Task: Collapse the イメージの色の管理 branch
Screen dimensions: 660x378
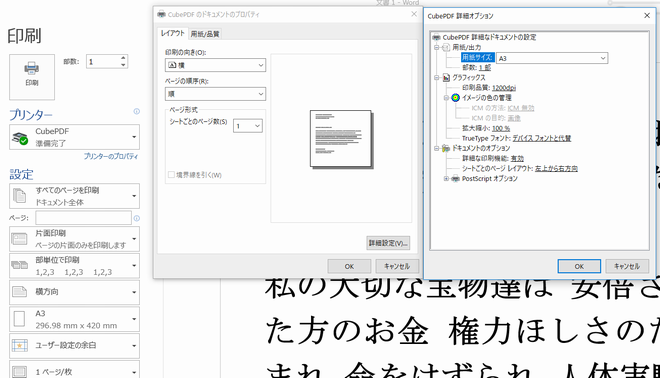Action: click(447, 98)
